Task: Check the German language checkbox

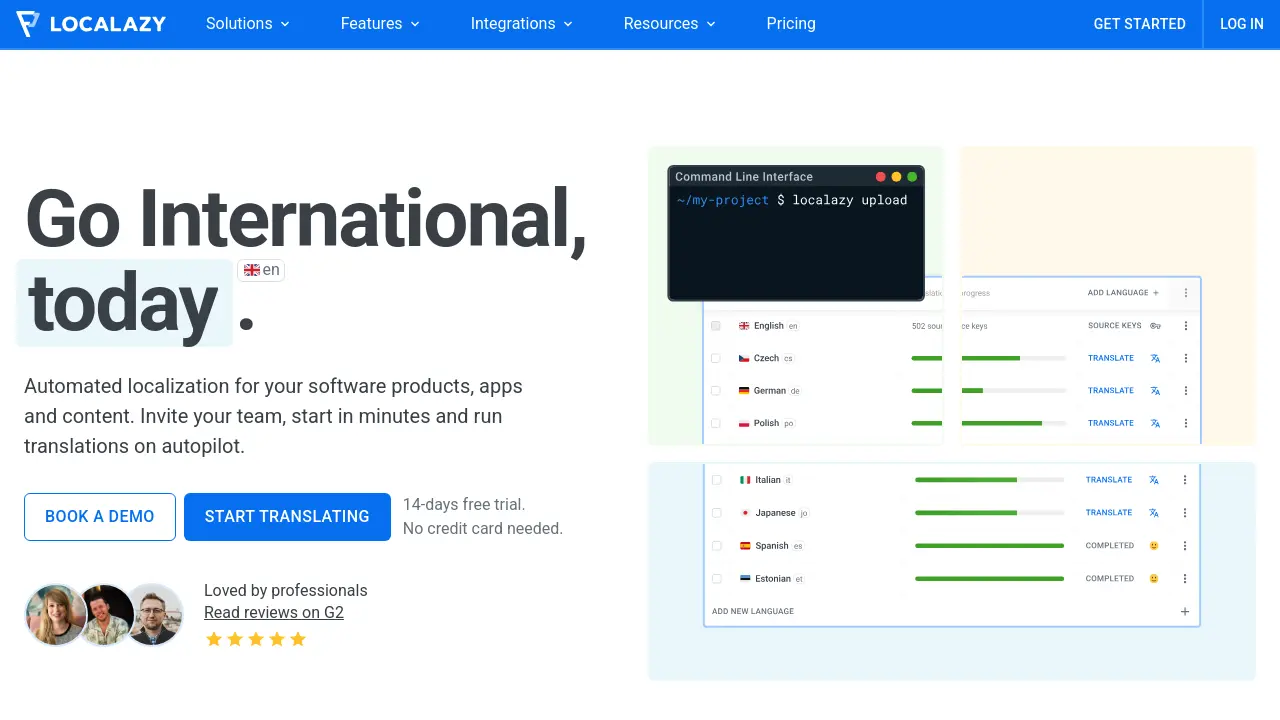Action: pyautogui.click(x=715, y=391)
